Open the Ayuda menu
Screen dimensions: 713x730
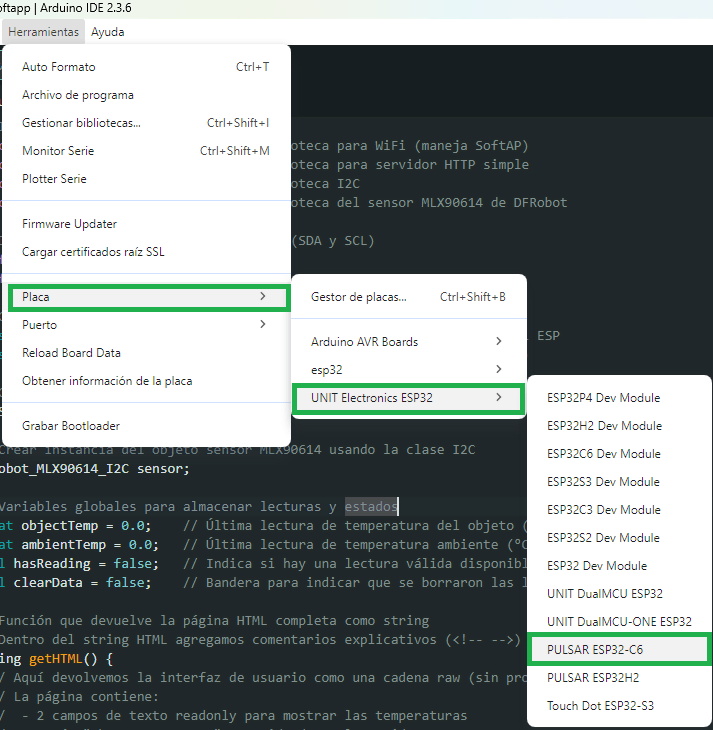pyautogui.click(x=108, y=32)
